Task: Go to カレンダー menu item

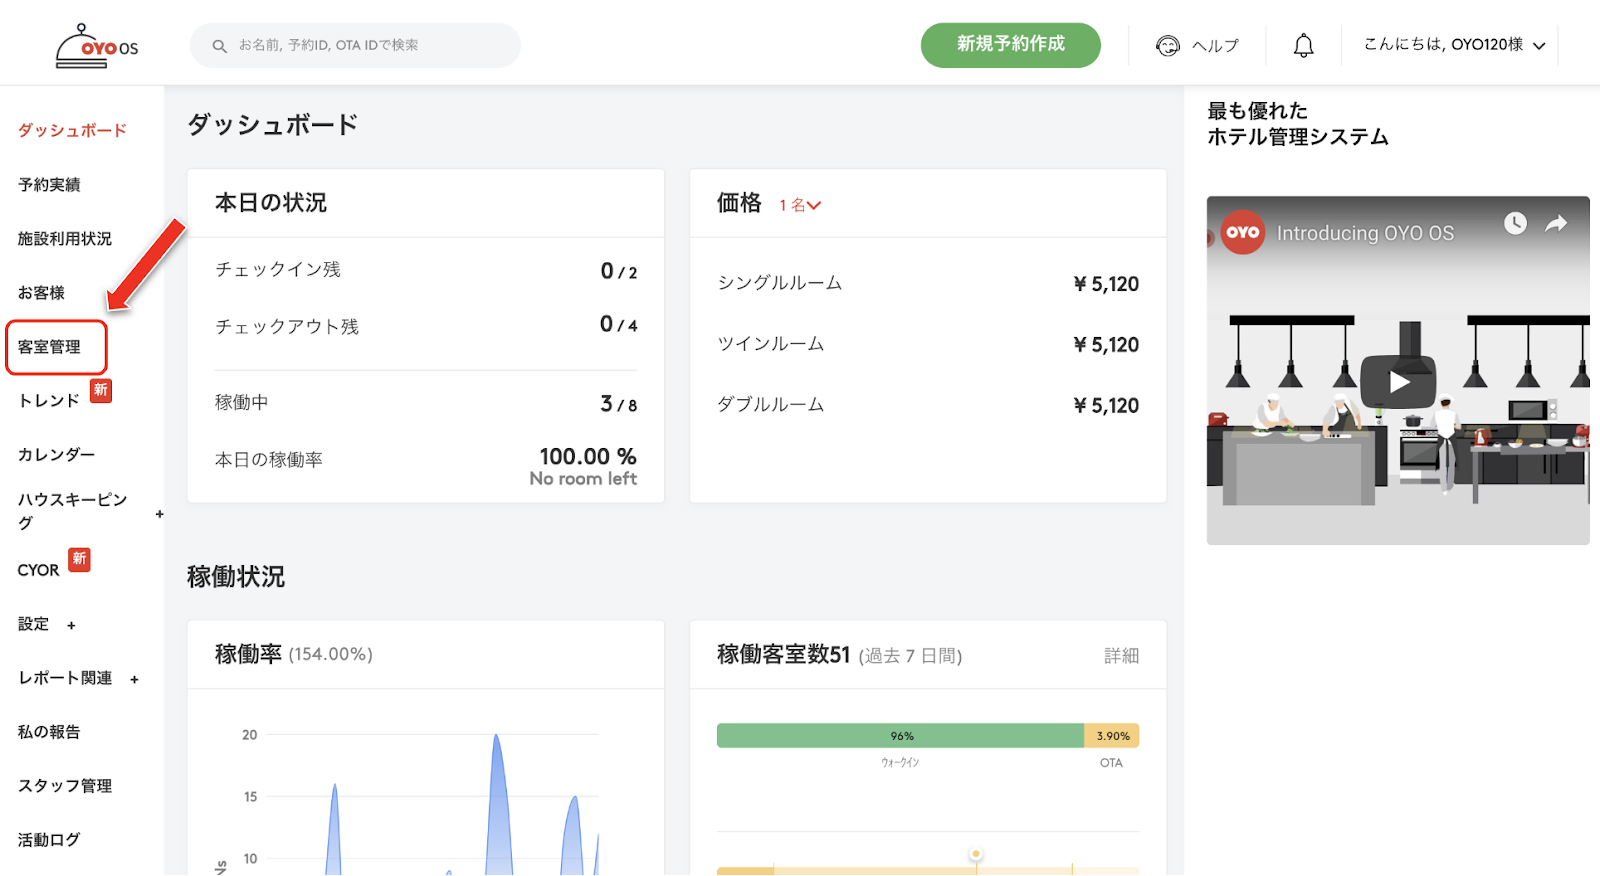Action: (57, 455)
